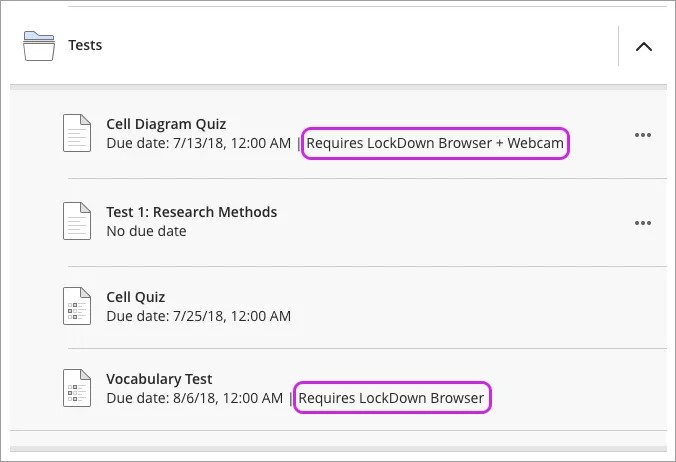Click the Cell Quiz test icon
Viewport: 676px width, 462px height.
[77, 306]
